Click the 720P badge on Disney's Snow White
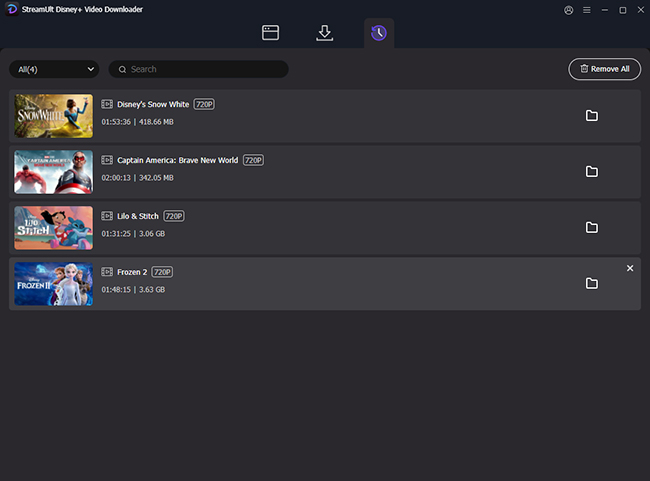650x481 pixels. pos(204,104)
